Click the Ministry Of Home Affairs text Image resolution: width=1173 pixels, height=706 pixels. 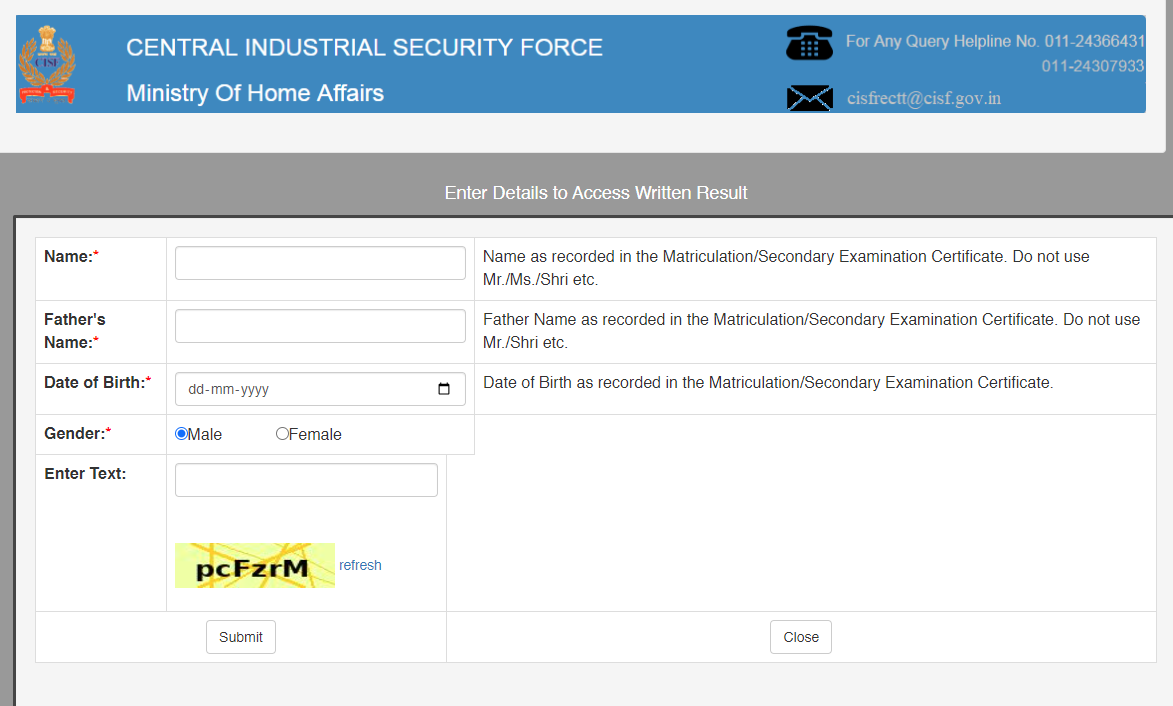pos(255,93)
